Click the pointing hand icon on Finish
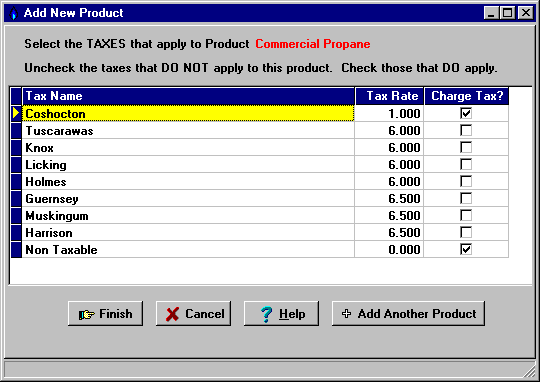The height and width of the screenshot is (382, 540). tap(86, 314)
